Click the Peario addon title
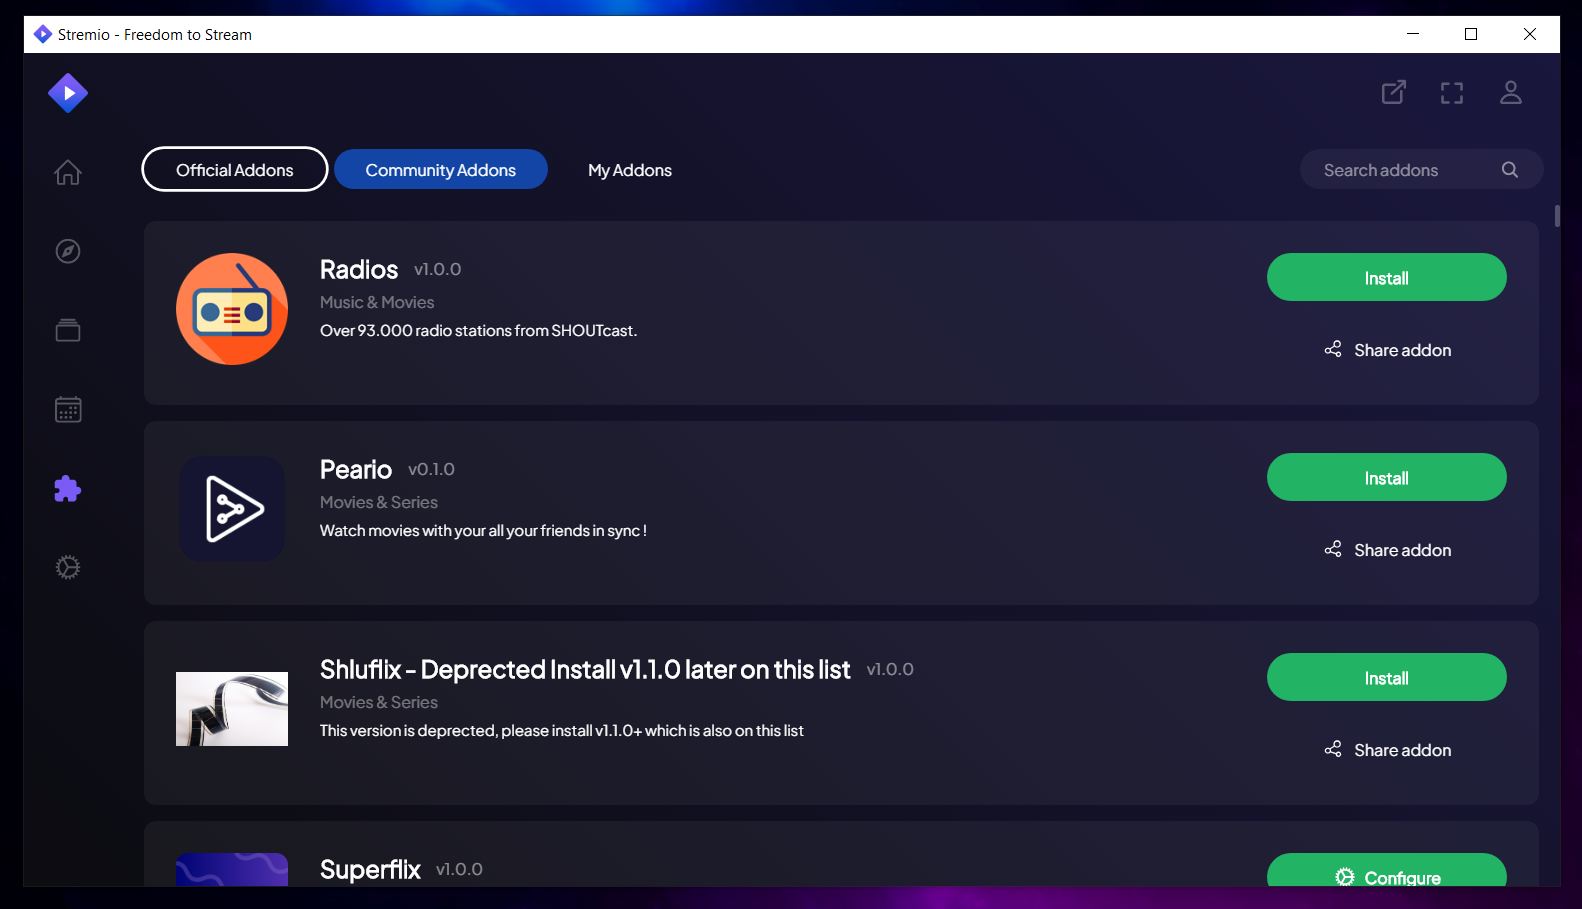 [x=356, y=470]
